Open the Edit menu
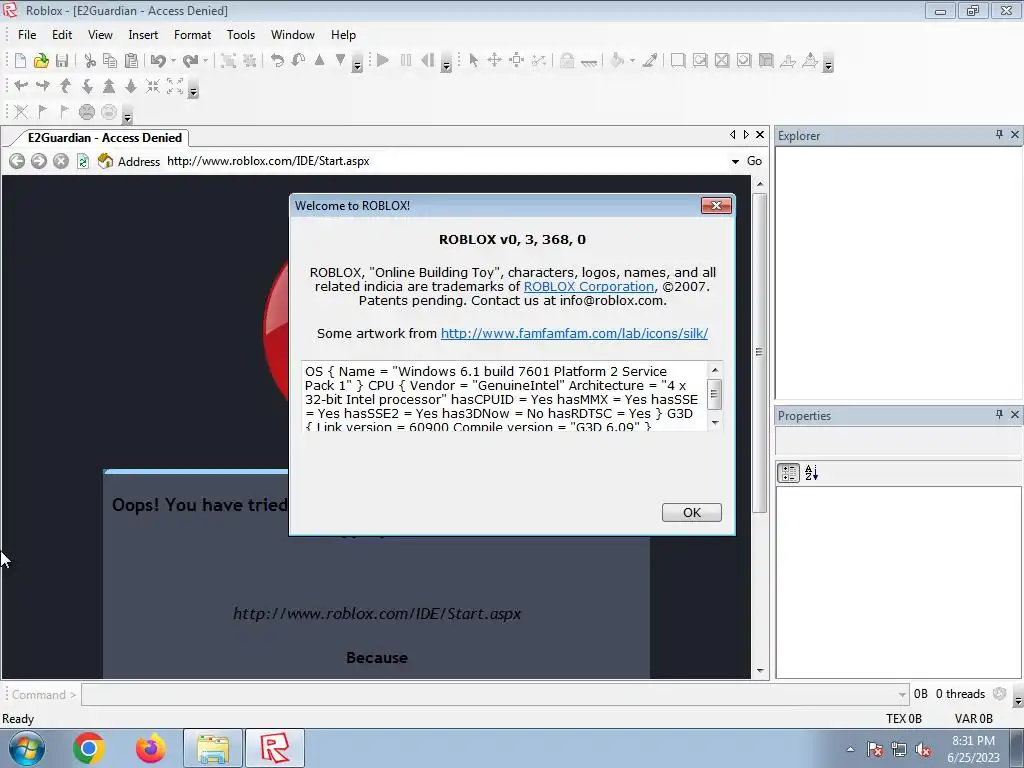Viewport: 1024px width, 768px height. coord(62,35)
